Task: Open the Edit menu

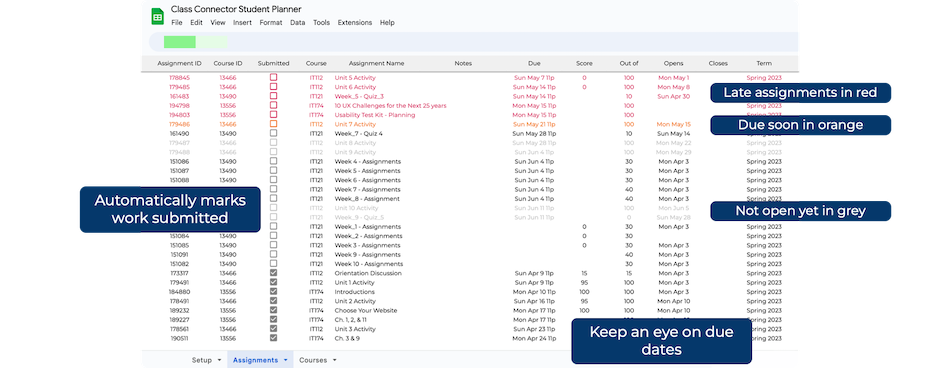Action: [x=196, y=23]
